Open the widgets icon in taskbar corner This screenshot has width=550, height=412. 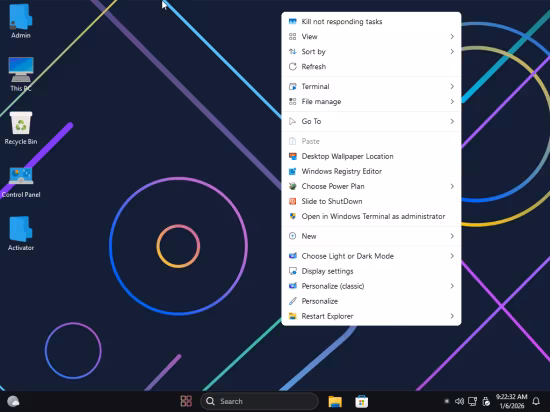13,401
